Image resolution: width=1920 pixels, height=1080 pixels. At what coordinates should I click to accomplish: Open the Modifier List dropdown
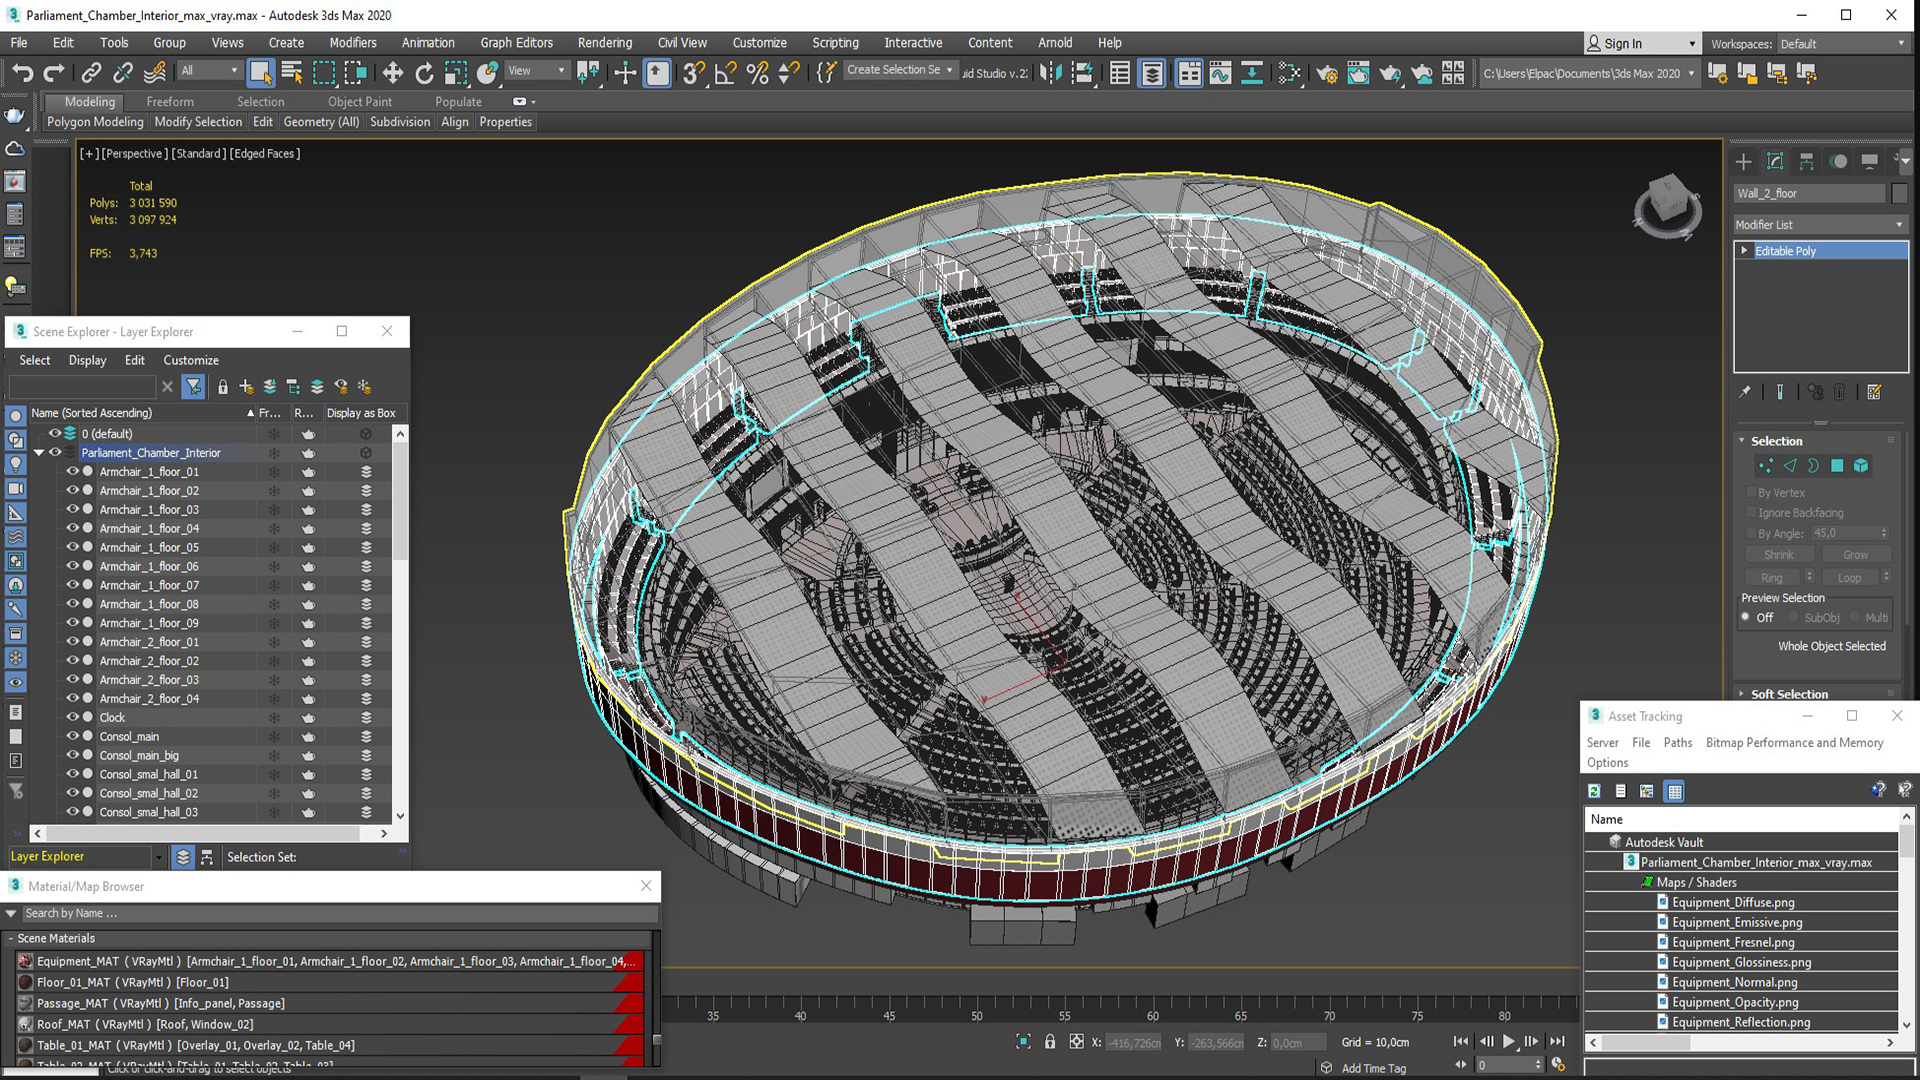(1820, 225)
